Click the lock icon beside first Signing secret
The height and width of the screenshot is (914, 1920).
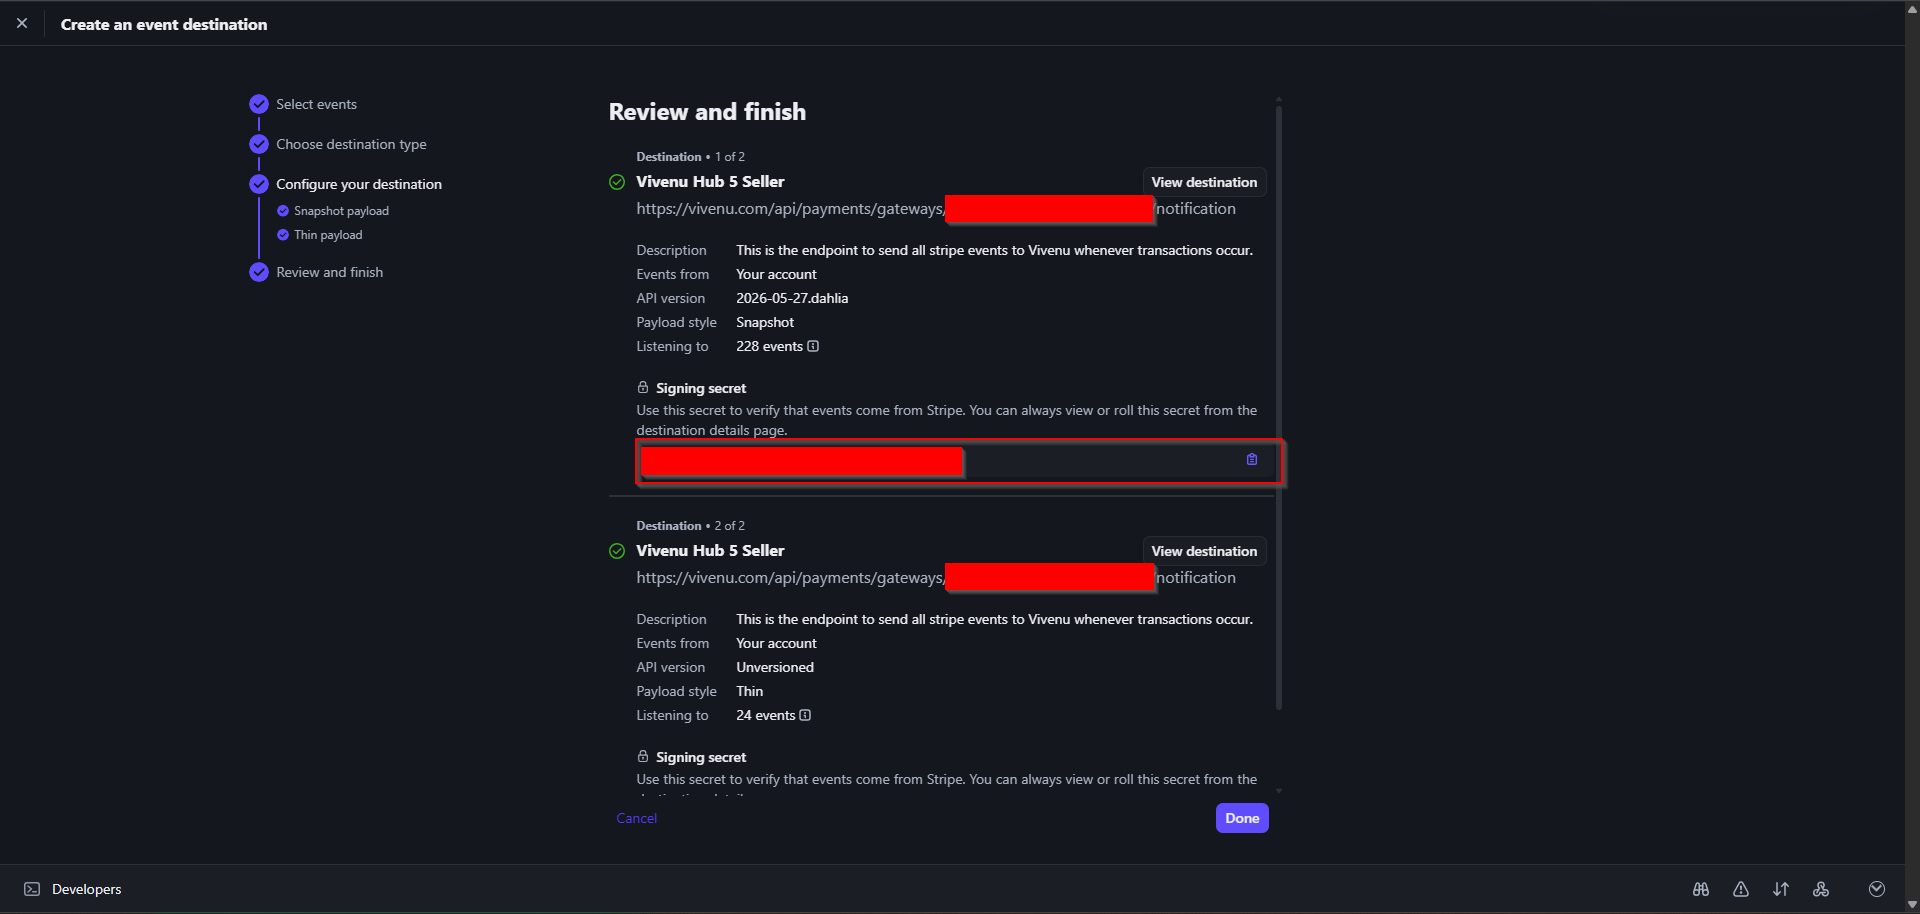tap(643, 387)
